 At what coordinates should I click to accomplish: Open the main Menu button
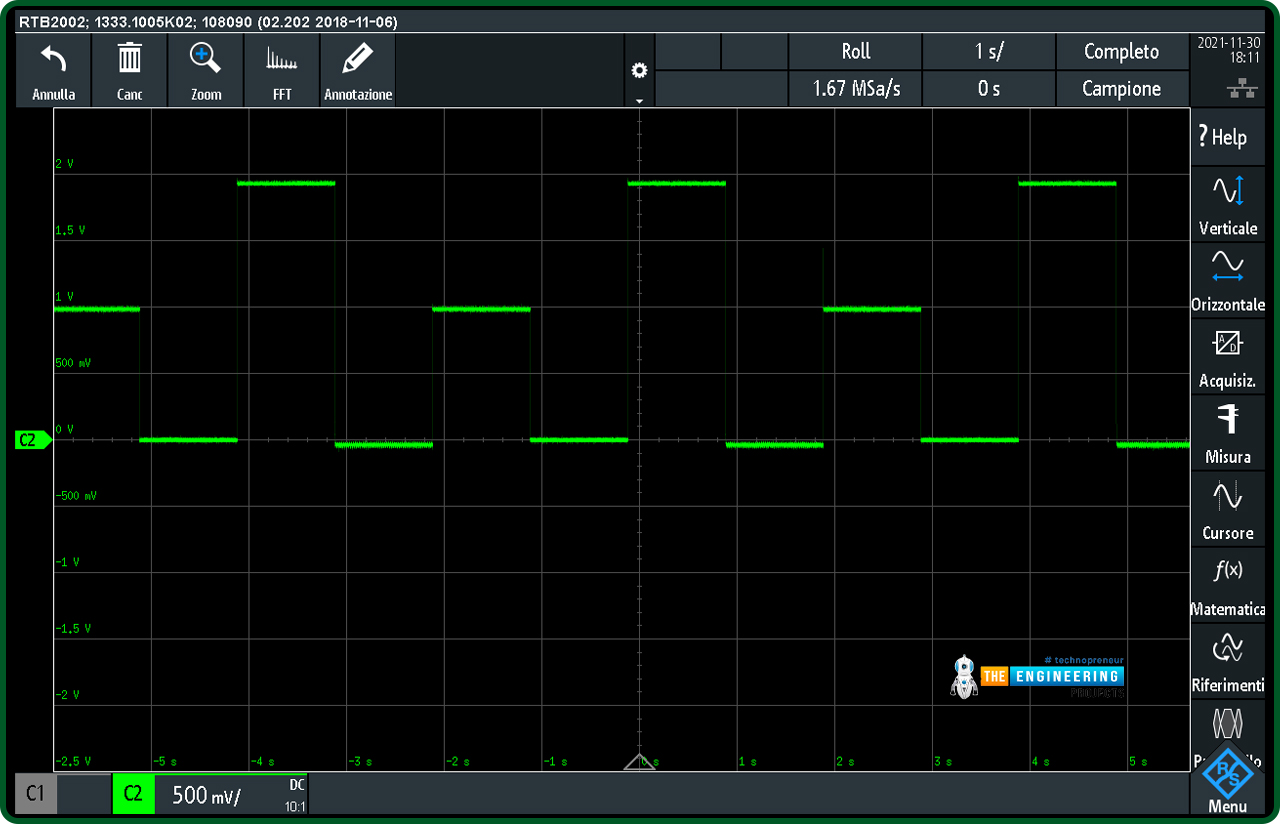tap(1227, 780)
